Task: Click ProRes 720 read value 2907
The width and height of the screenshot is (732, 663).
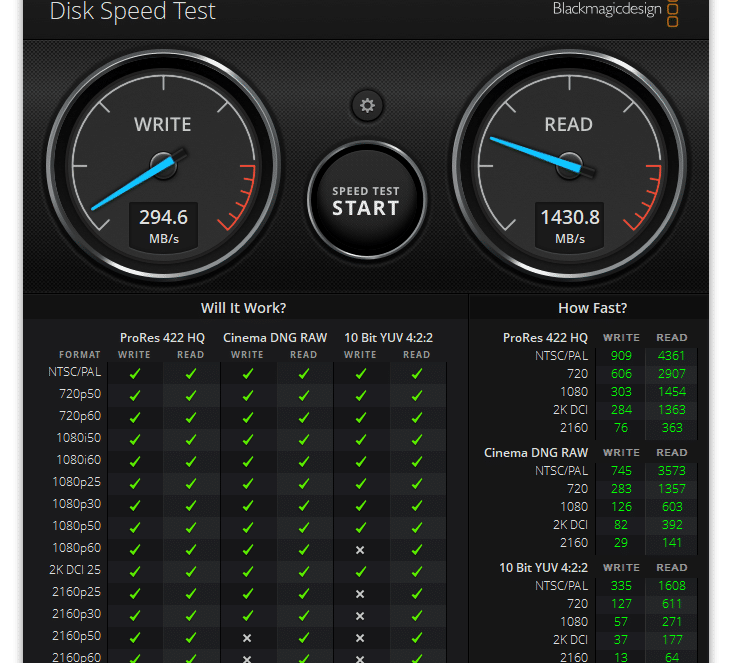Action: (671, 374)
